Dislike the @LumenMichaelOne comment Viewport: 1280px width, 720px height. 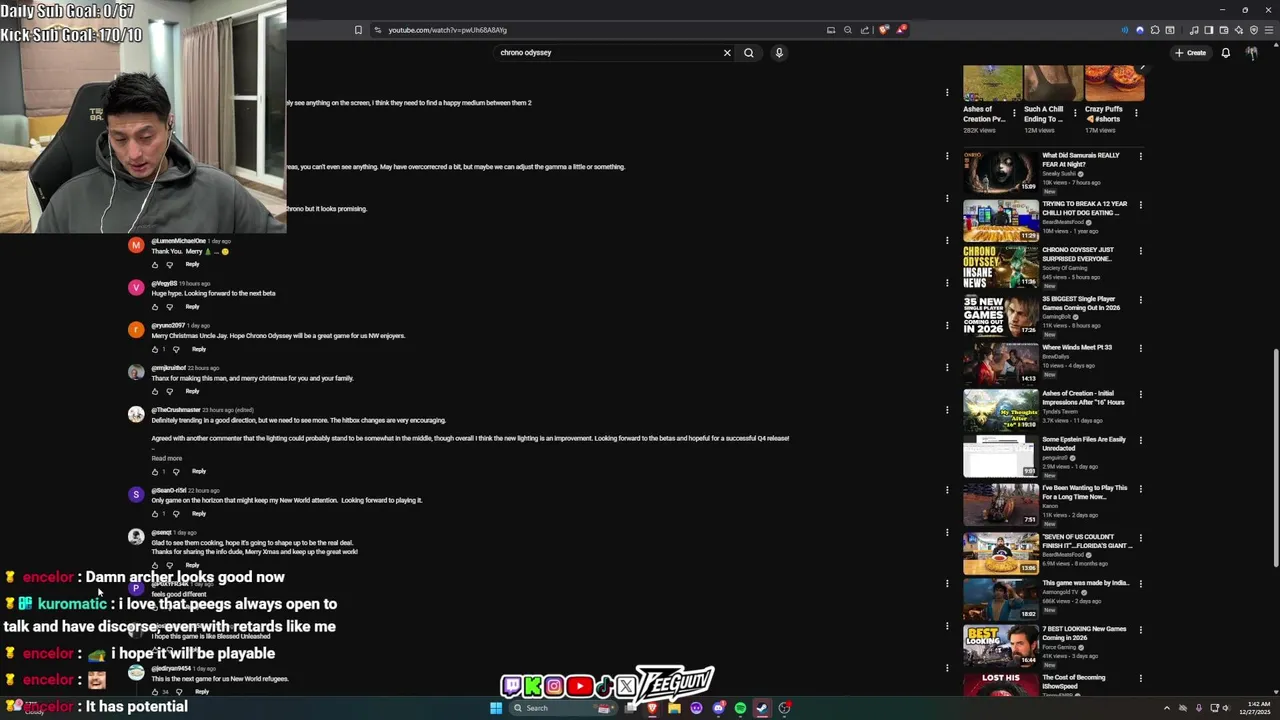point(169,265)
